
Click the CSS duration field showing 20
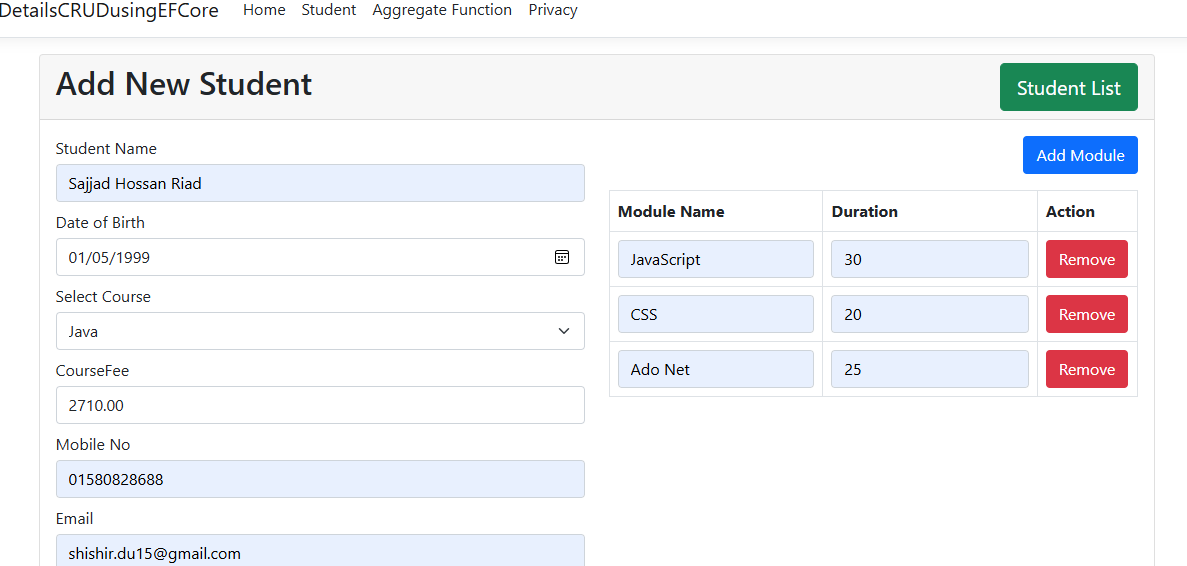tap(930, 314)
